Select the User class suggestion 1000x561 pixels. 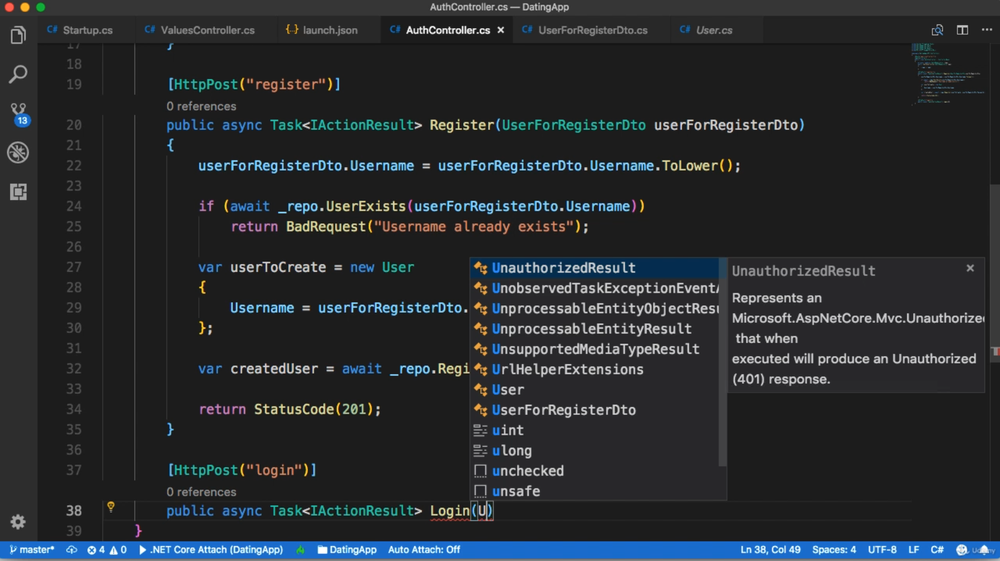tap(594, 390)
